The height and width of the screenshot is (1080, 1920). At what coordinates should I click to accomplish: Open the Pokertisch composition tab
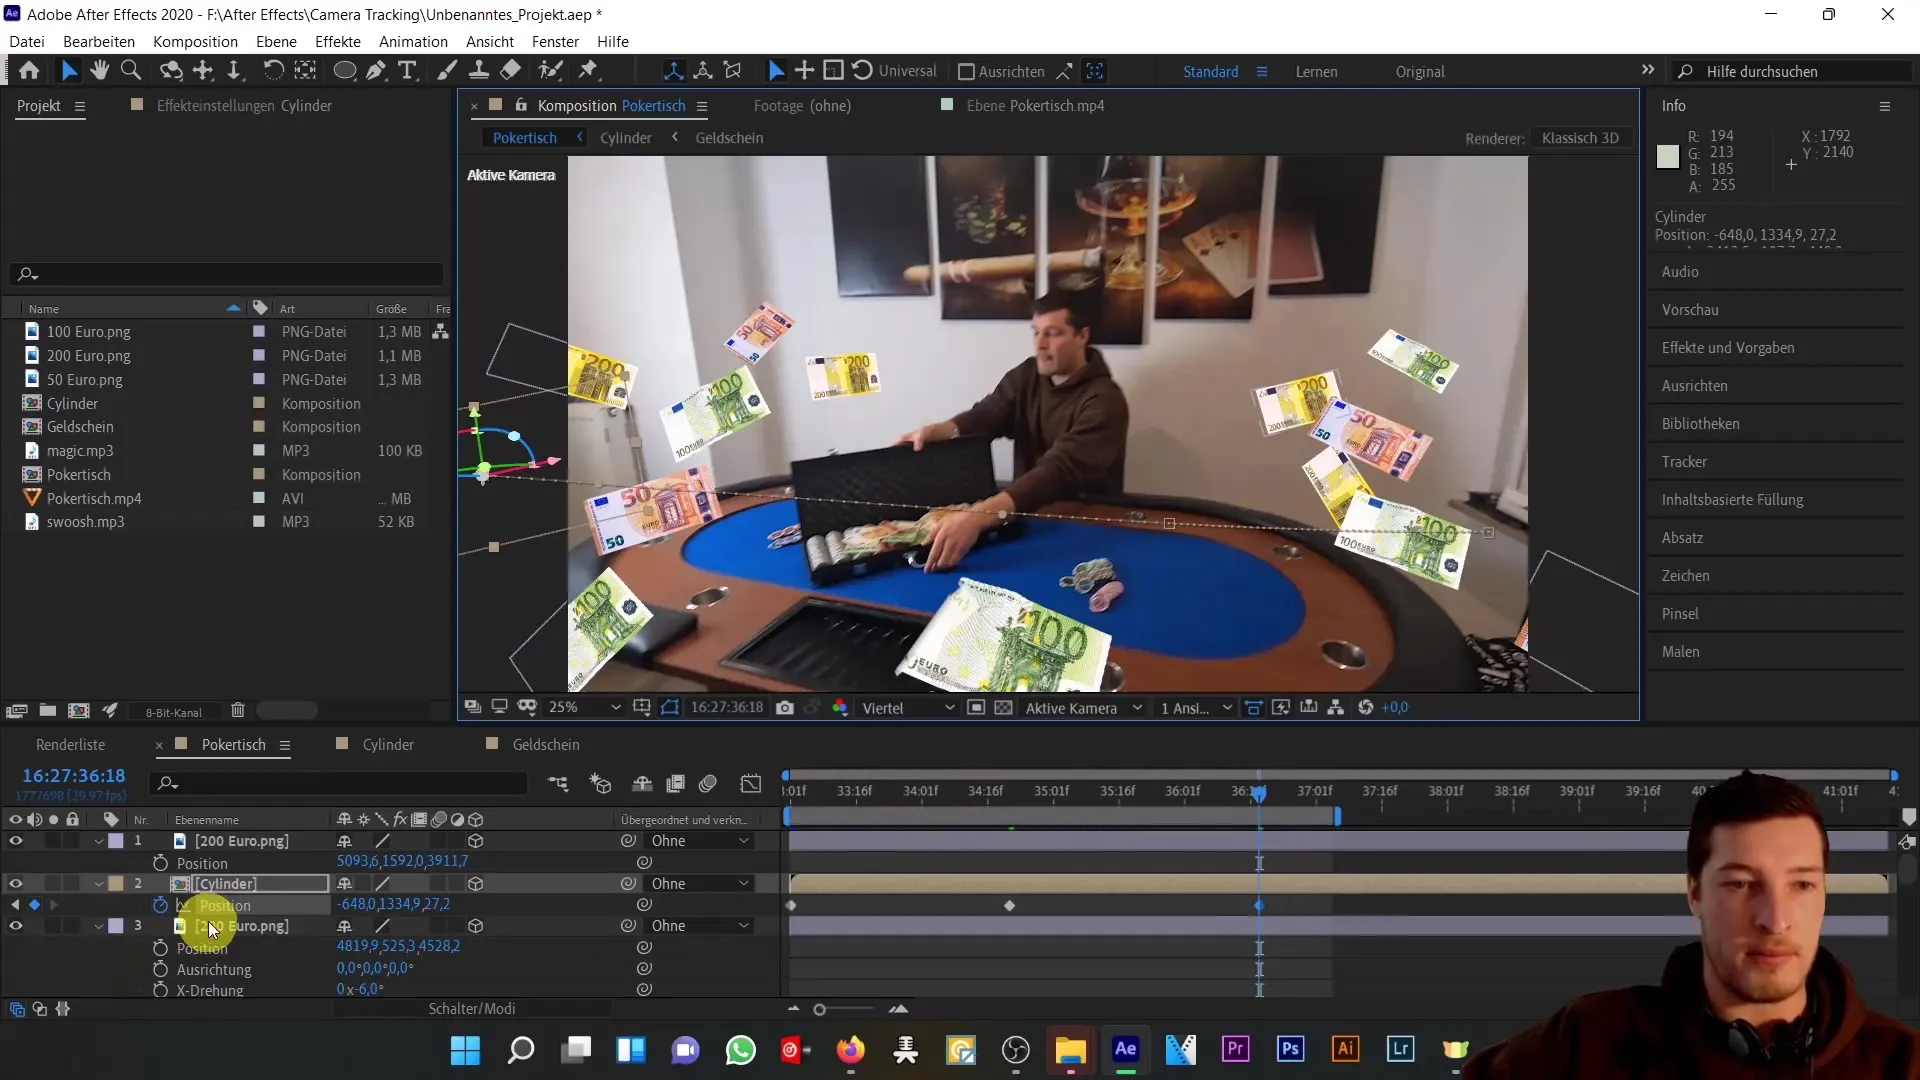[233, 745]
